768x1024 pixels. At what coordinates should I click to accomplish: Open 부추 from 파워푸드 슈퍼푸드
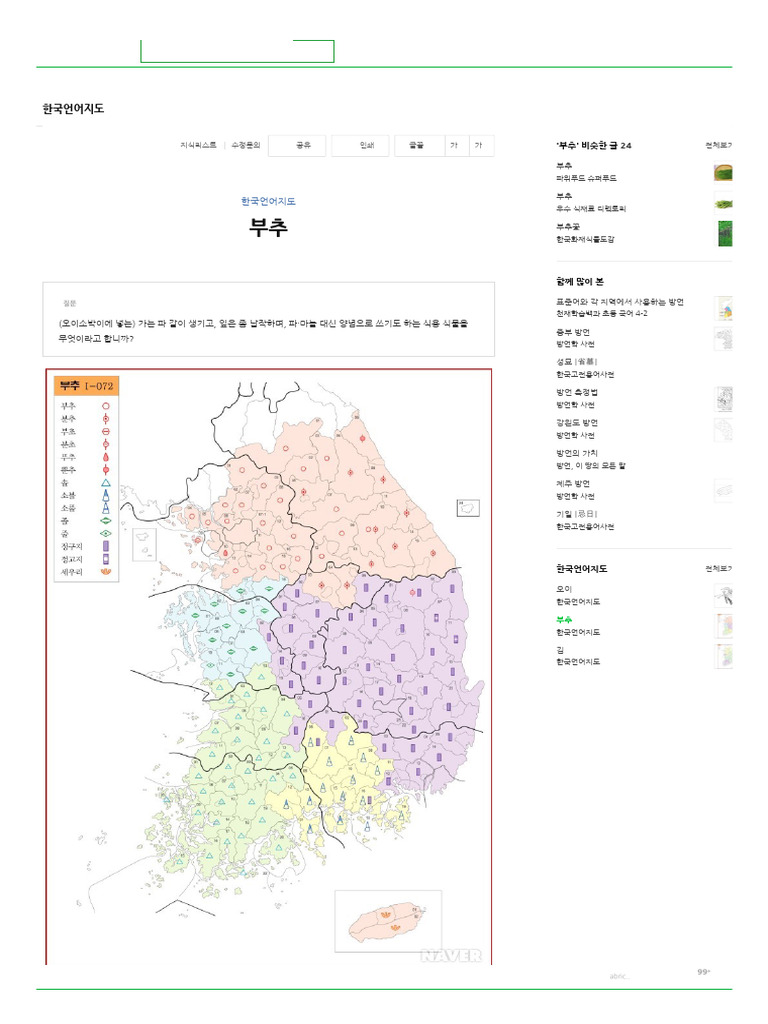tap(564, 166)
